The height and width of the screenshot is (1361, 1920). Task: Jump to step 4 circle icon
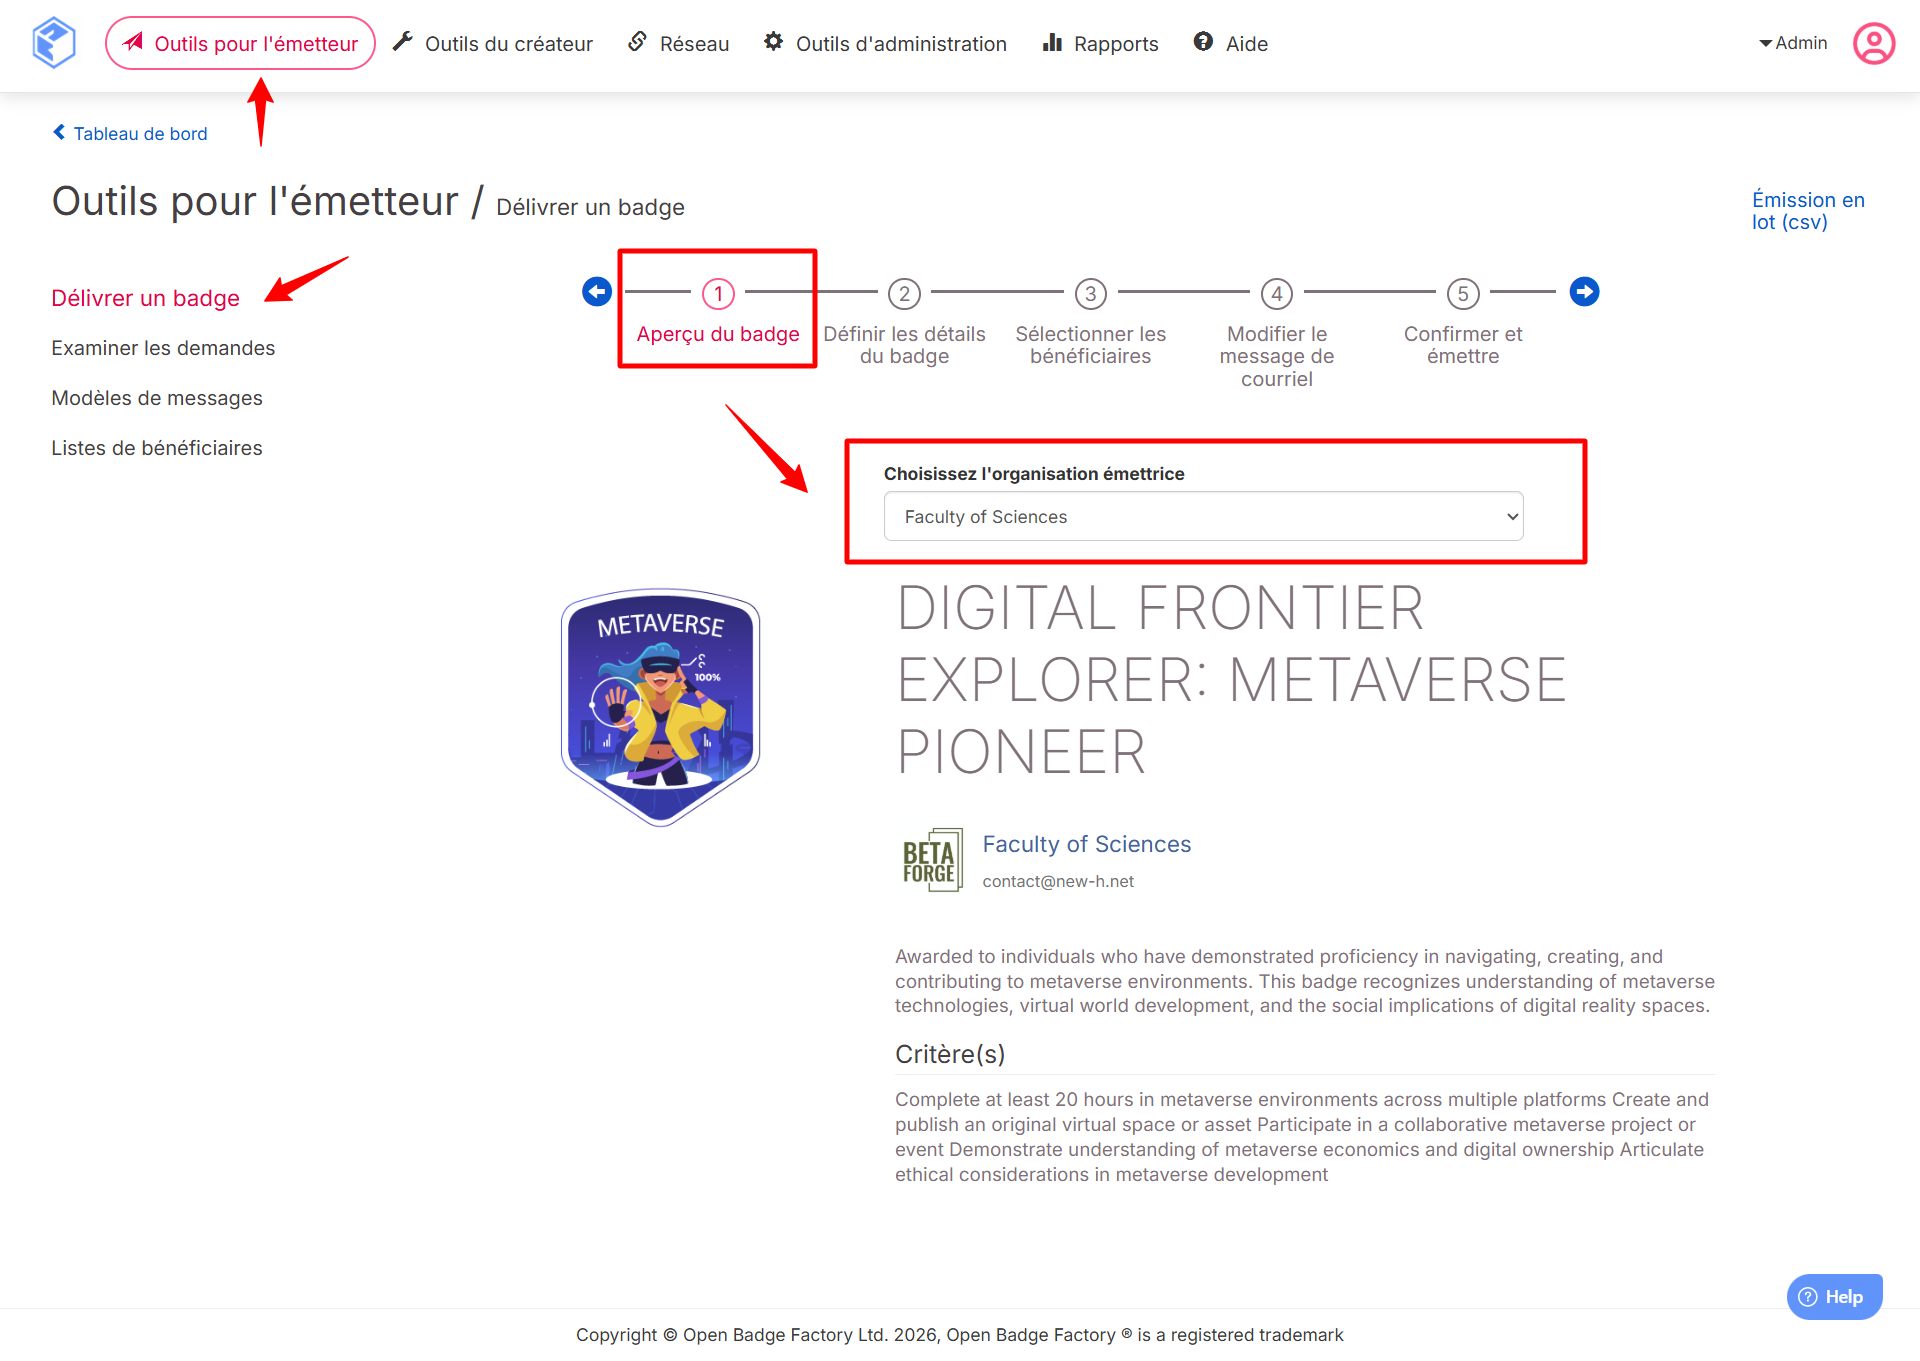[x=1276, y=294]
